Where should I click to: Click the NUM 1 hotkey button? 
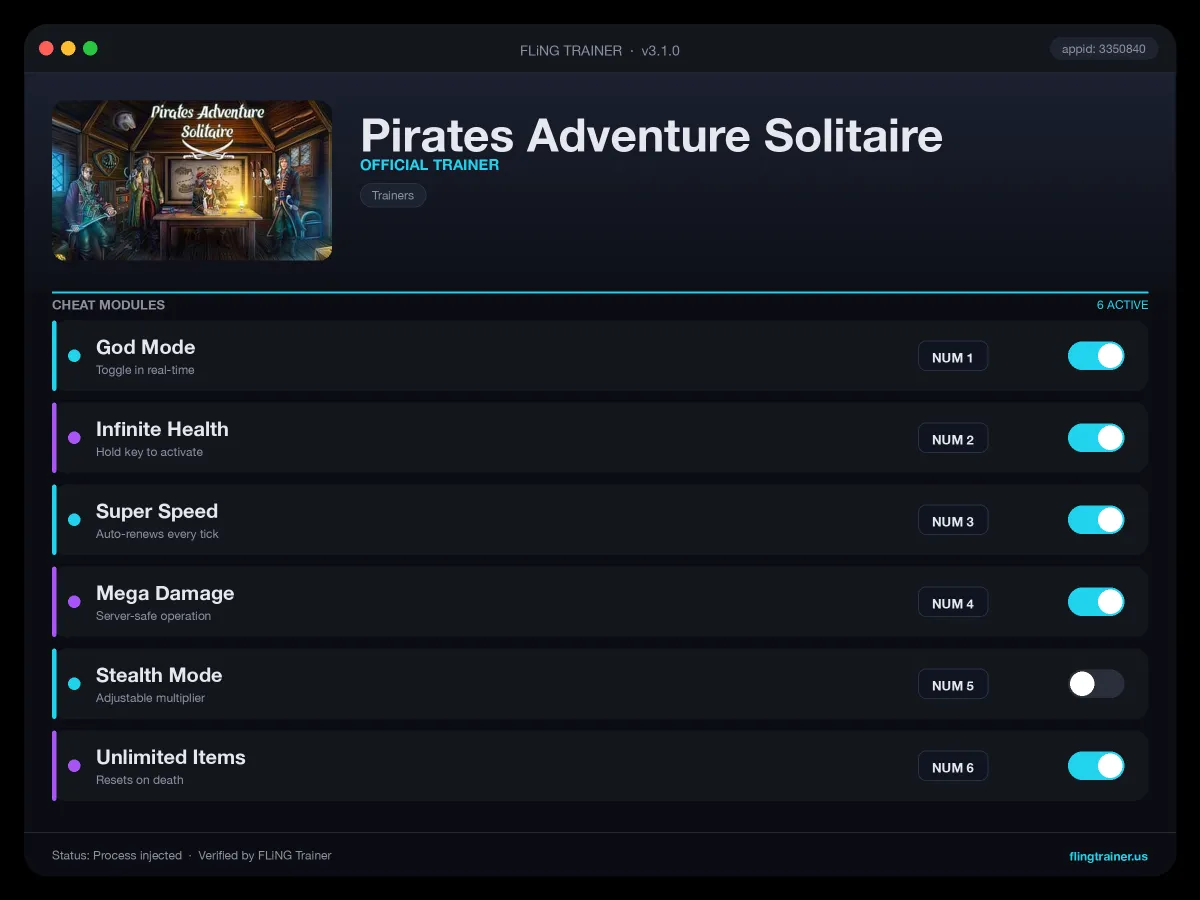[953, 357]
